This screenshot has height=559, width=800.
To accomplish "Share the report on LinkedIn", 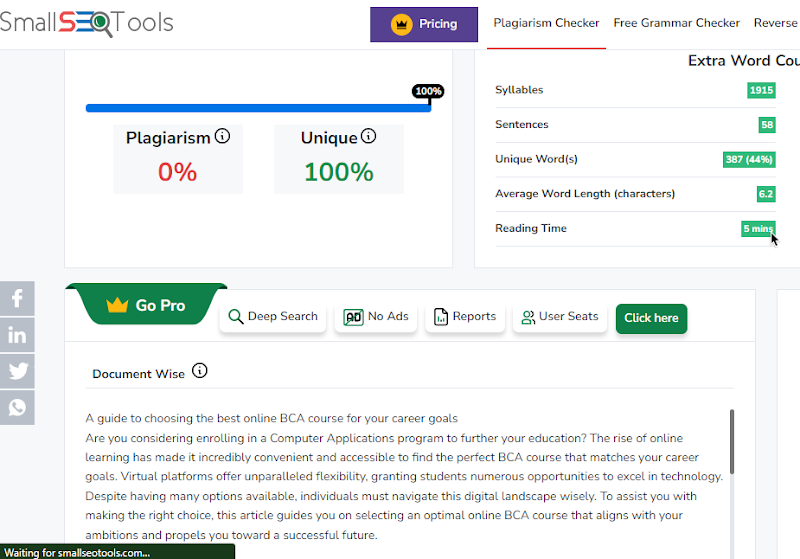I will pyautogui.click(x=17, y=335).
